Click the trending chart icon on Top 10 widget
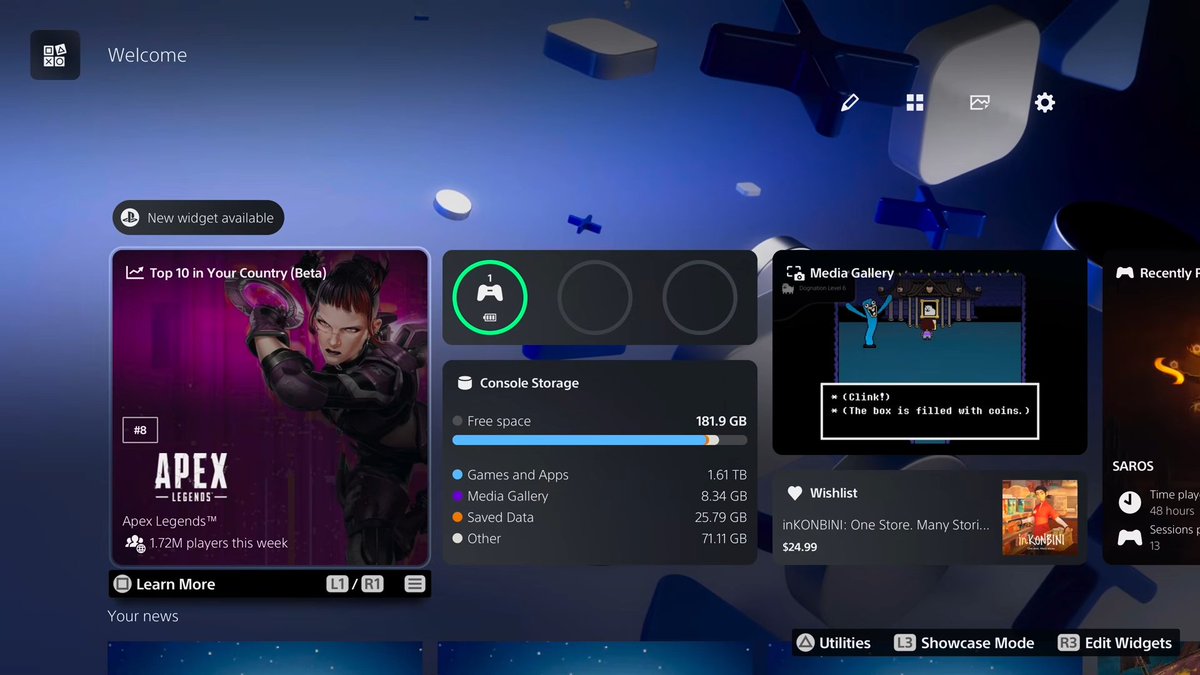Viewport: 1200px width, 675px height. (134, 272)
